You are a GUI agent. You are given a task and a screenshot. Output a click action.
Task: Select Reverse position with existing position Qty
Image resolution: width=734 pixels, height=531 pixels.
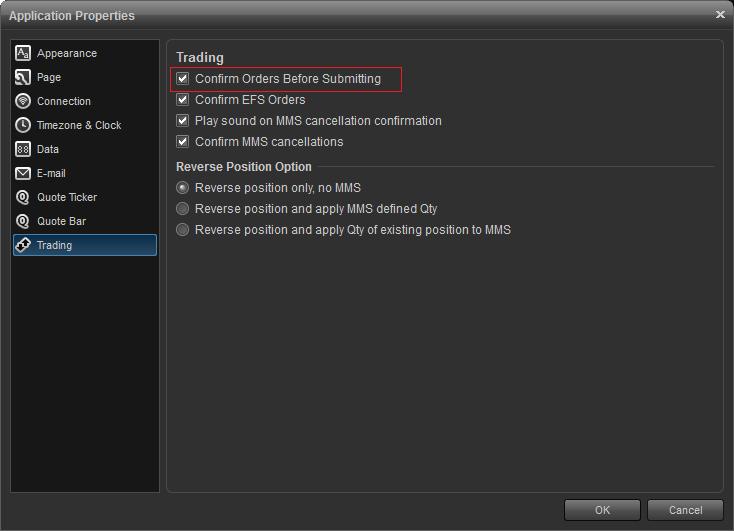(183, 230)
